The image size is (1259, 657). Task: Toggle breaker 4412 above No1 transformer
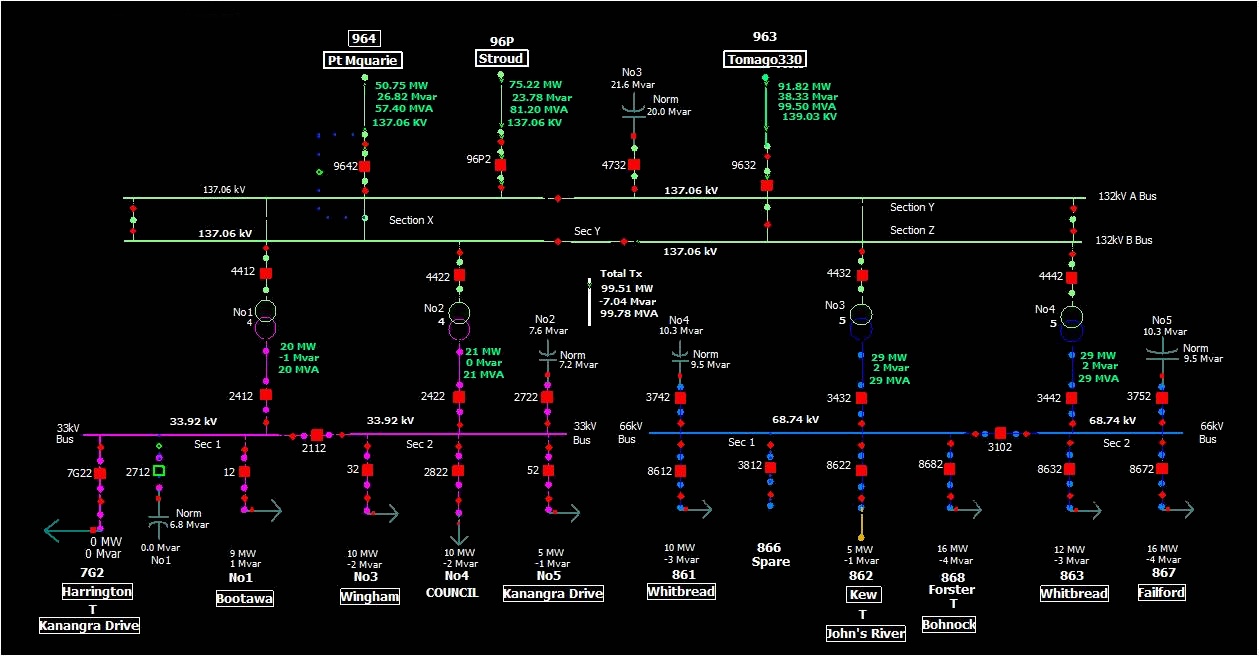pyautogui.click(x=266, y=273)
